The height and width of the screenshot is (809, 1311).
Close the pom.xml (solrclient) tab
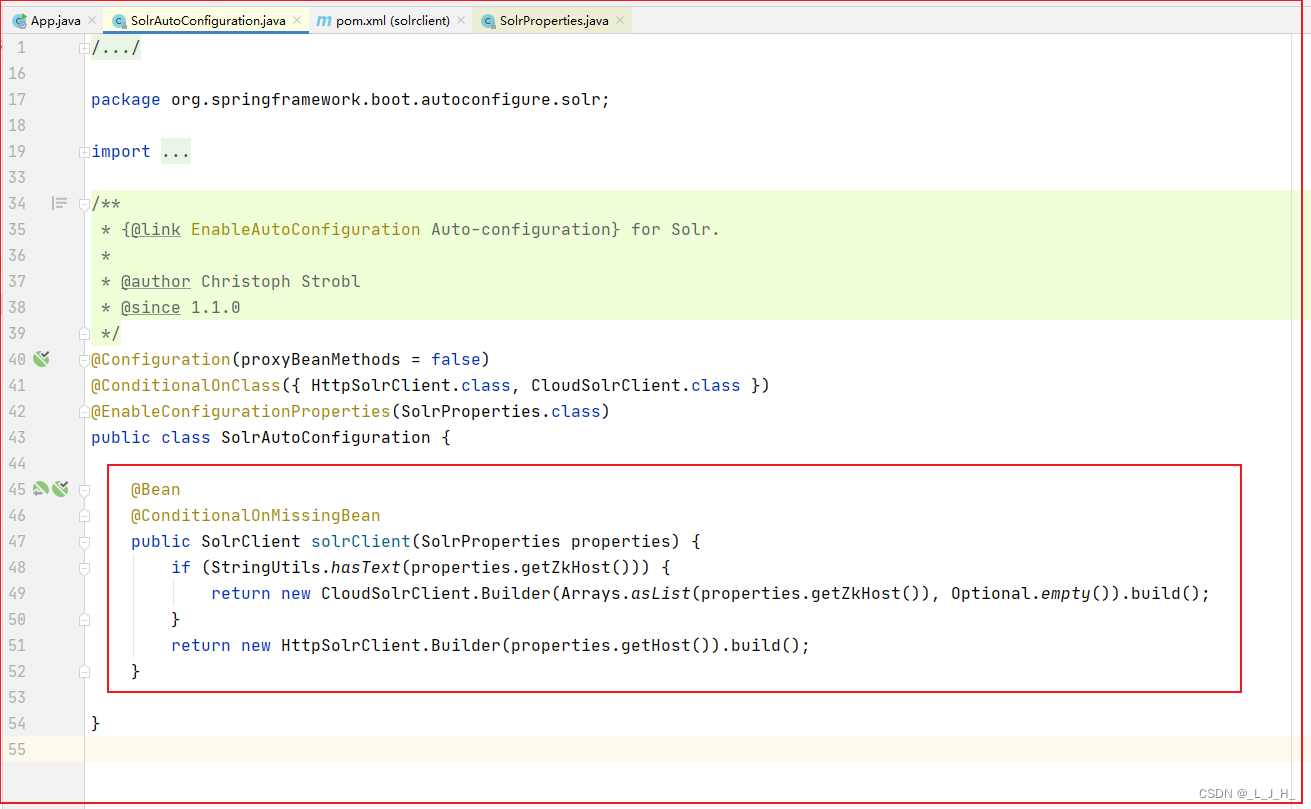pyautogui.click(x=461, y=21)
